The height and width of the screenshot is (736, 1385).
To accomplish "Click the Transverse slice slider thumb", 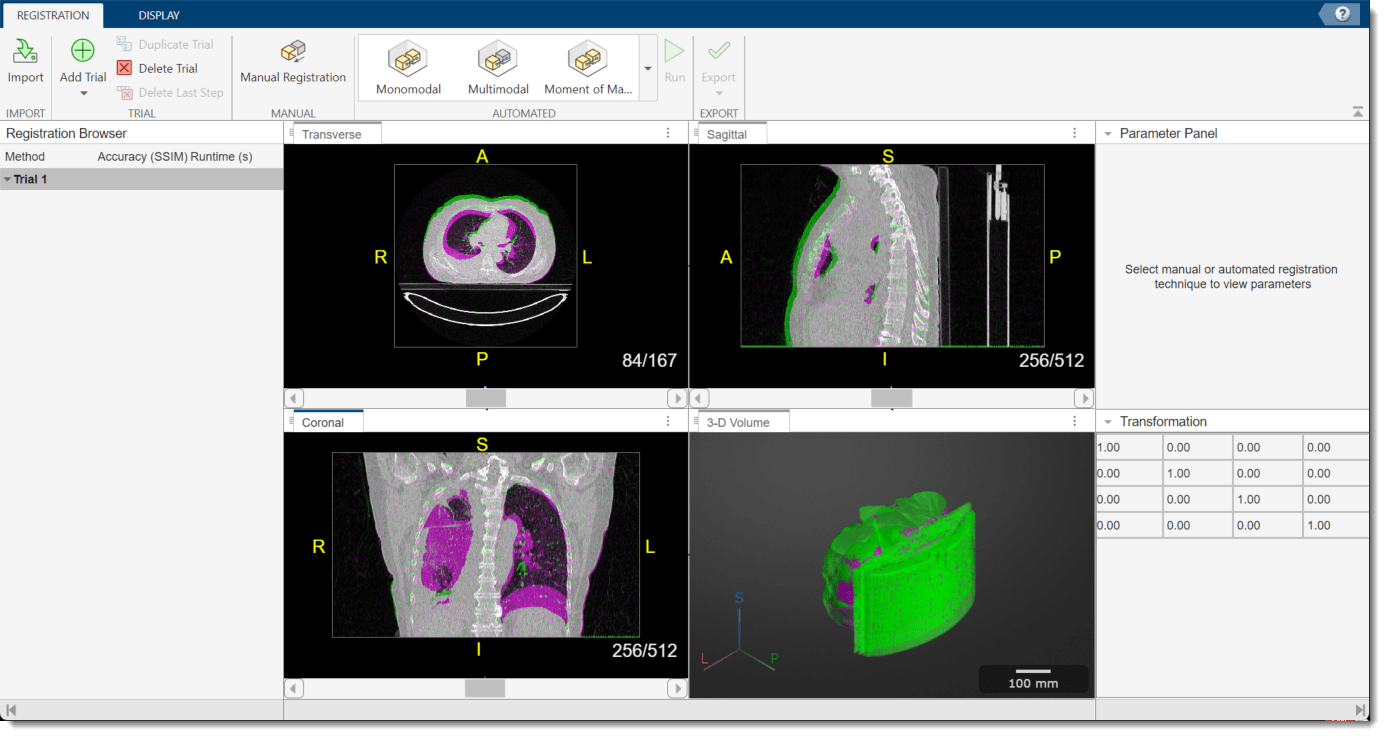I will tap(486, 398).
